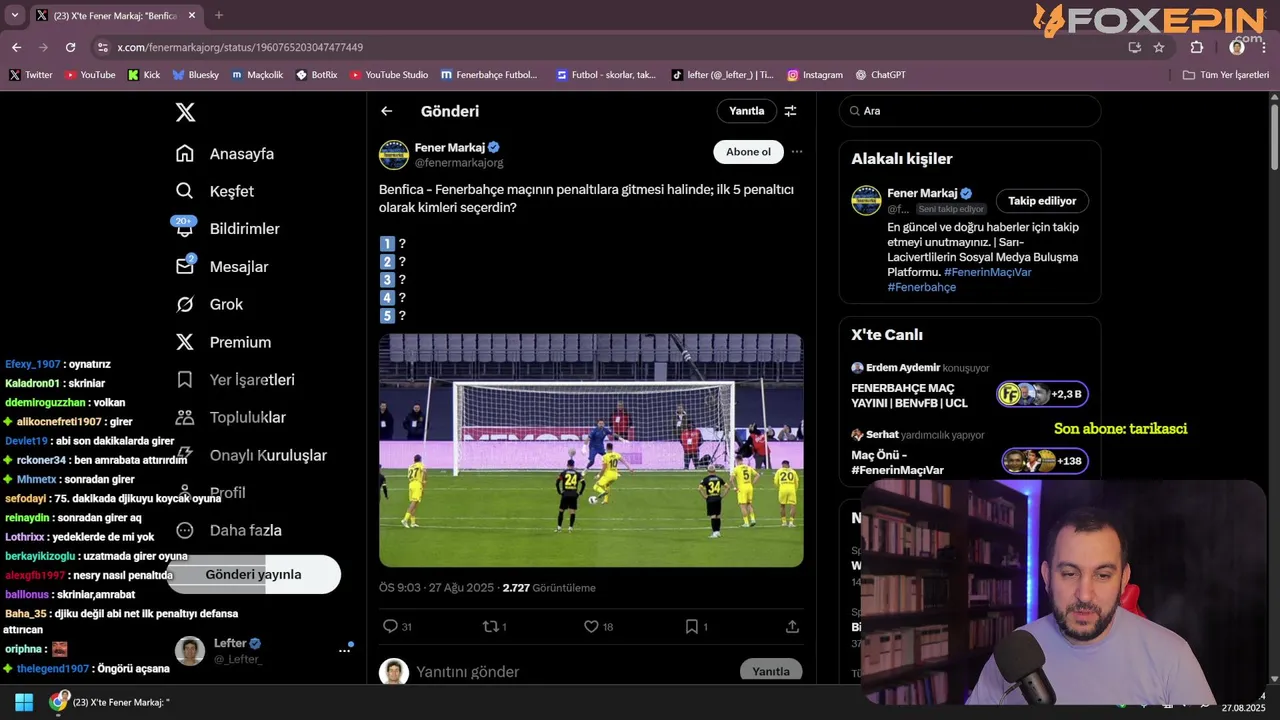Viewport: 1280px width, 720px height.
Task: Click Fener Markaj avatar in the post
Action: point(393,155)
